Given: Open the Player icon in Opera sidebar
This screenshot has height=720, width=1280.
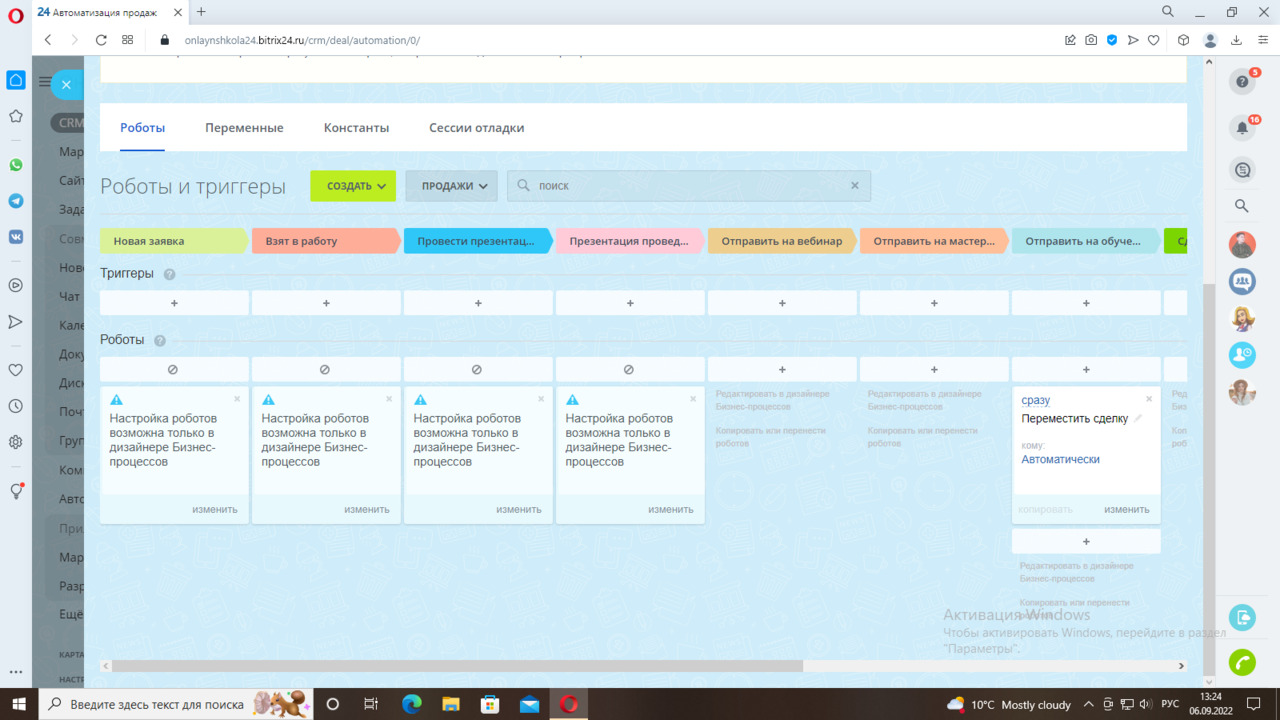Looking at the screenshot, I should (16, 285).
